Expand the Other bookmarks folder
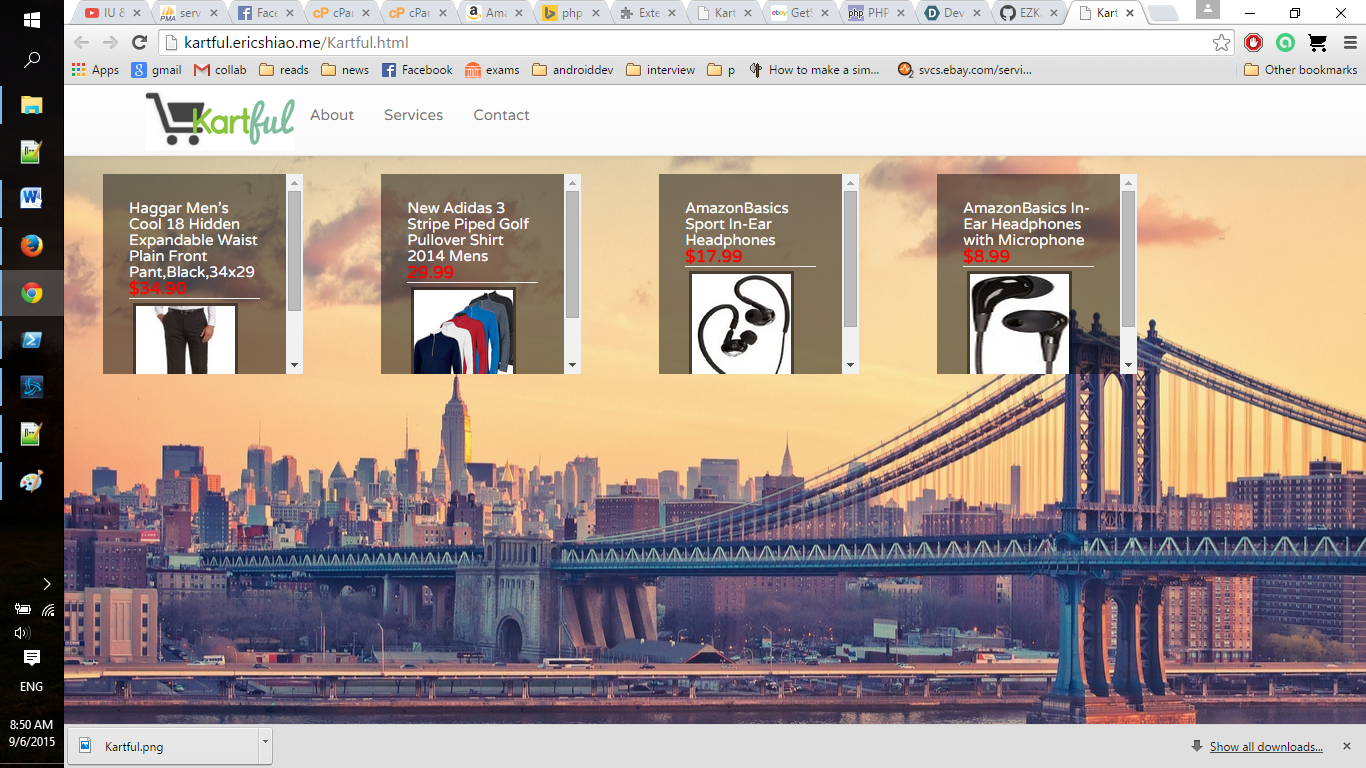Viewport: 1366px width, 768px height. (x=1300, y=70)
